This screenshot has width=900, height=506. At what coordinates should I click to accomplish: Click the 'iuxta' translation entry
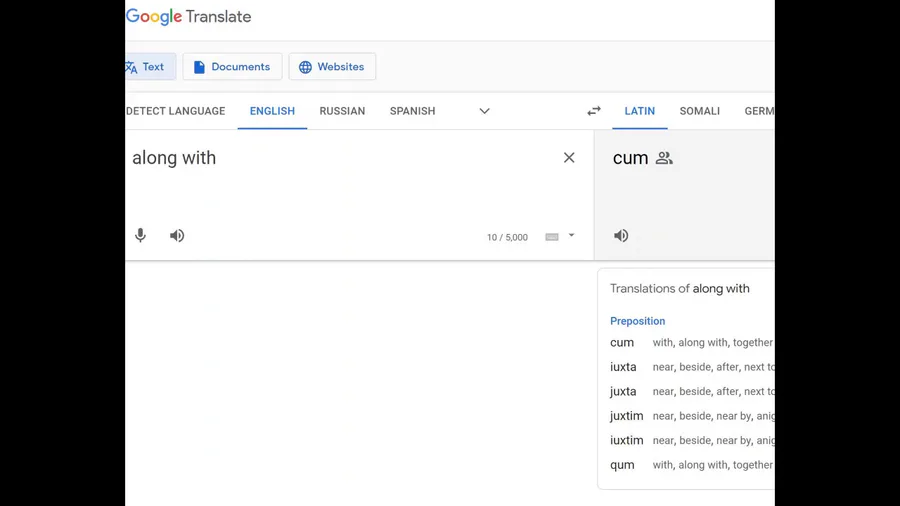click(623, 367)
